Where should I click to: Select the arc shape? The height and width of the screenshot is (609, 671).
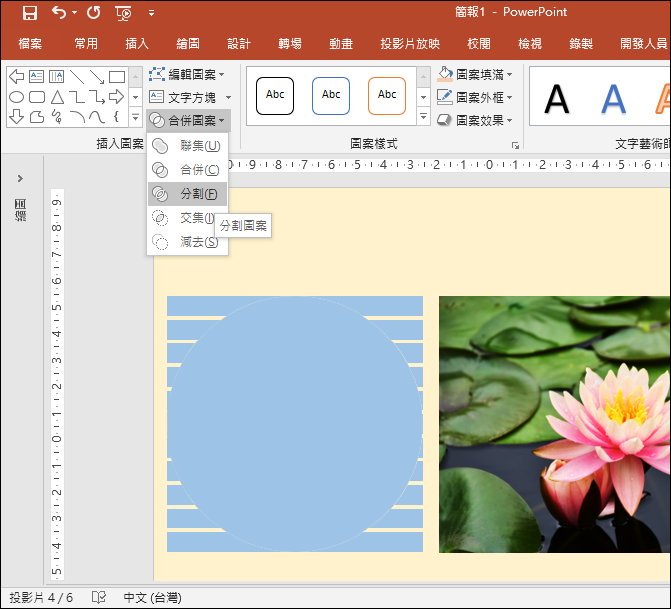(x=77, y=116)
